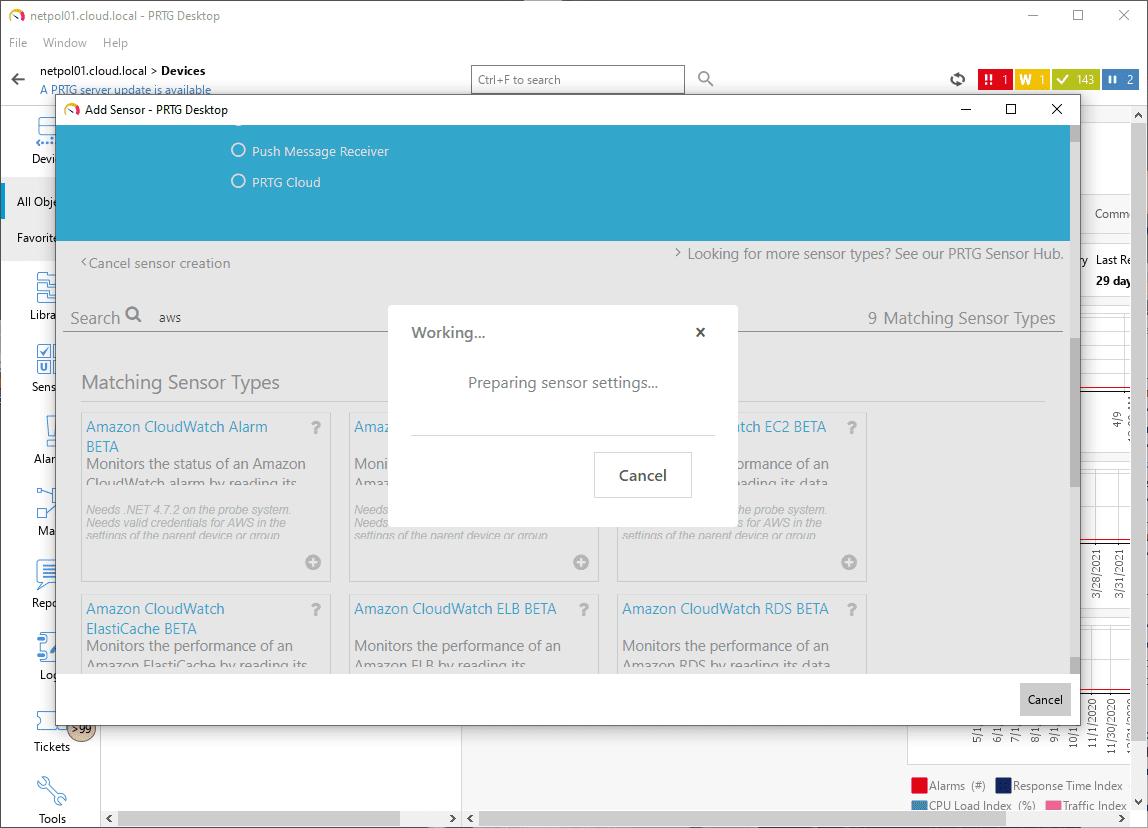The height and width of the screenshot is (828, 1148).
Task: Open the Tickets sidebar section
Action: tap(51, 733)
